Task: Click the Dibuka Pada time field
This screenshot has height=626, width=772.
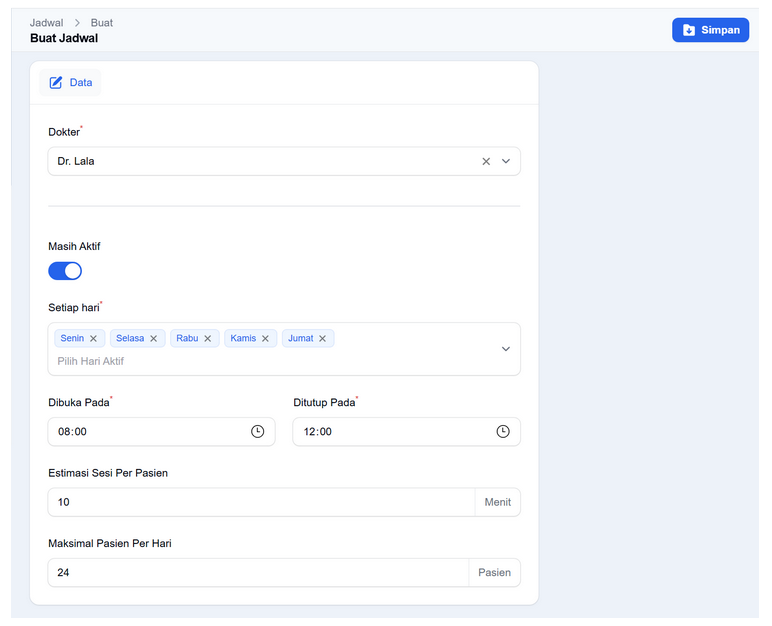Action: (x=161, y=431)
